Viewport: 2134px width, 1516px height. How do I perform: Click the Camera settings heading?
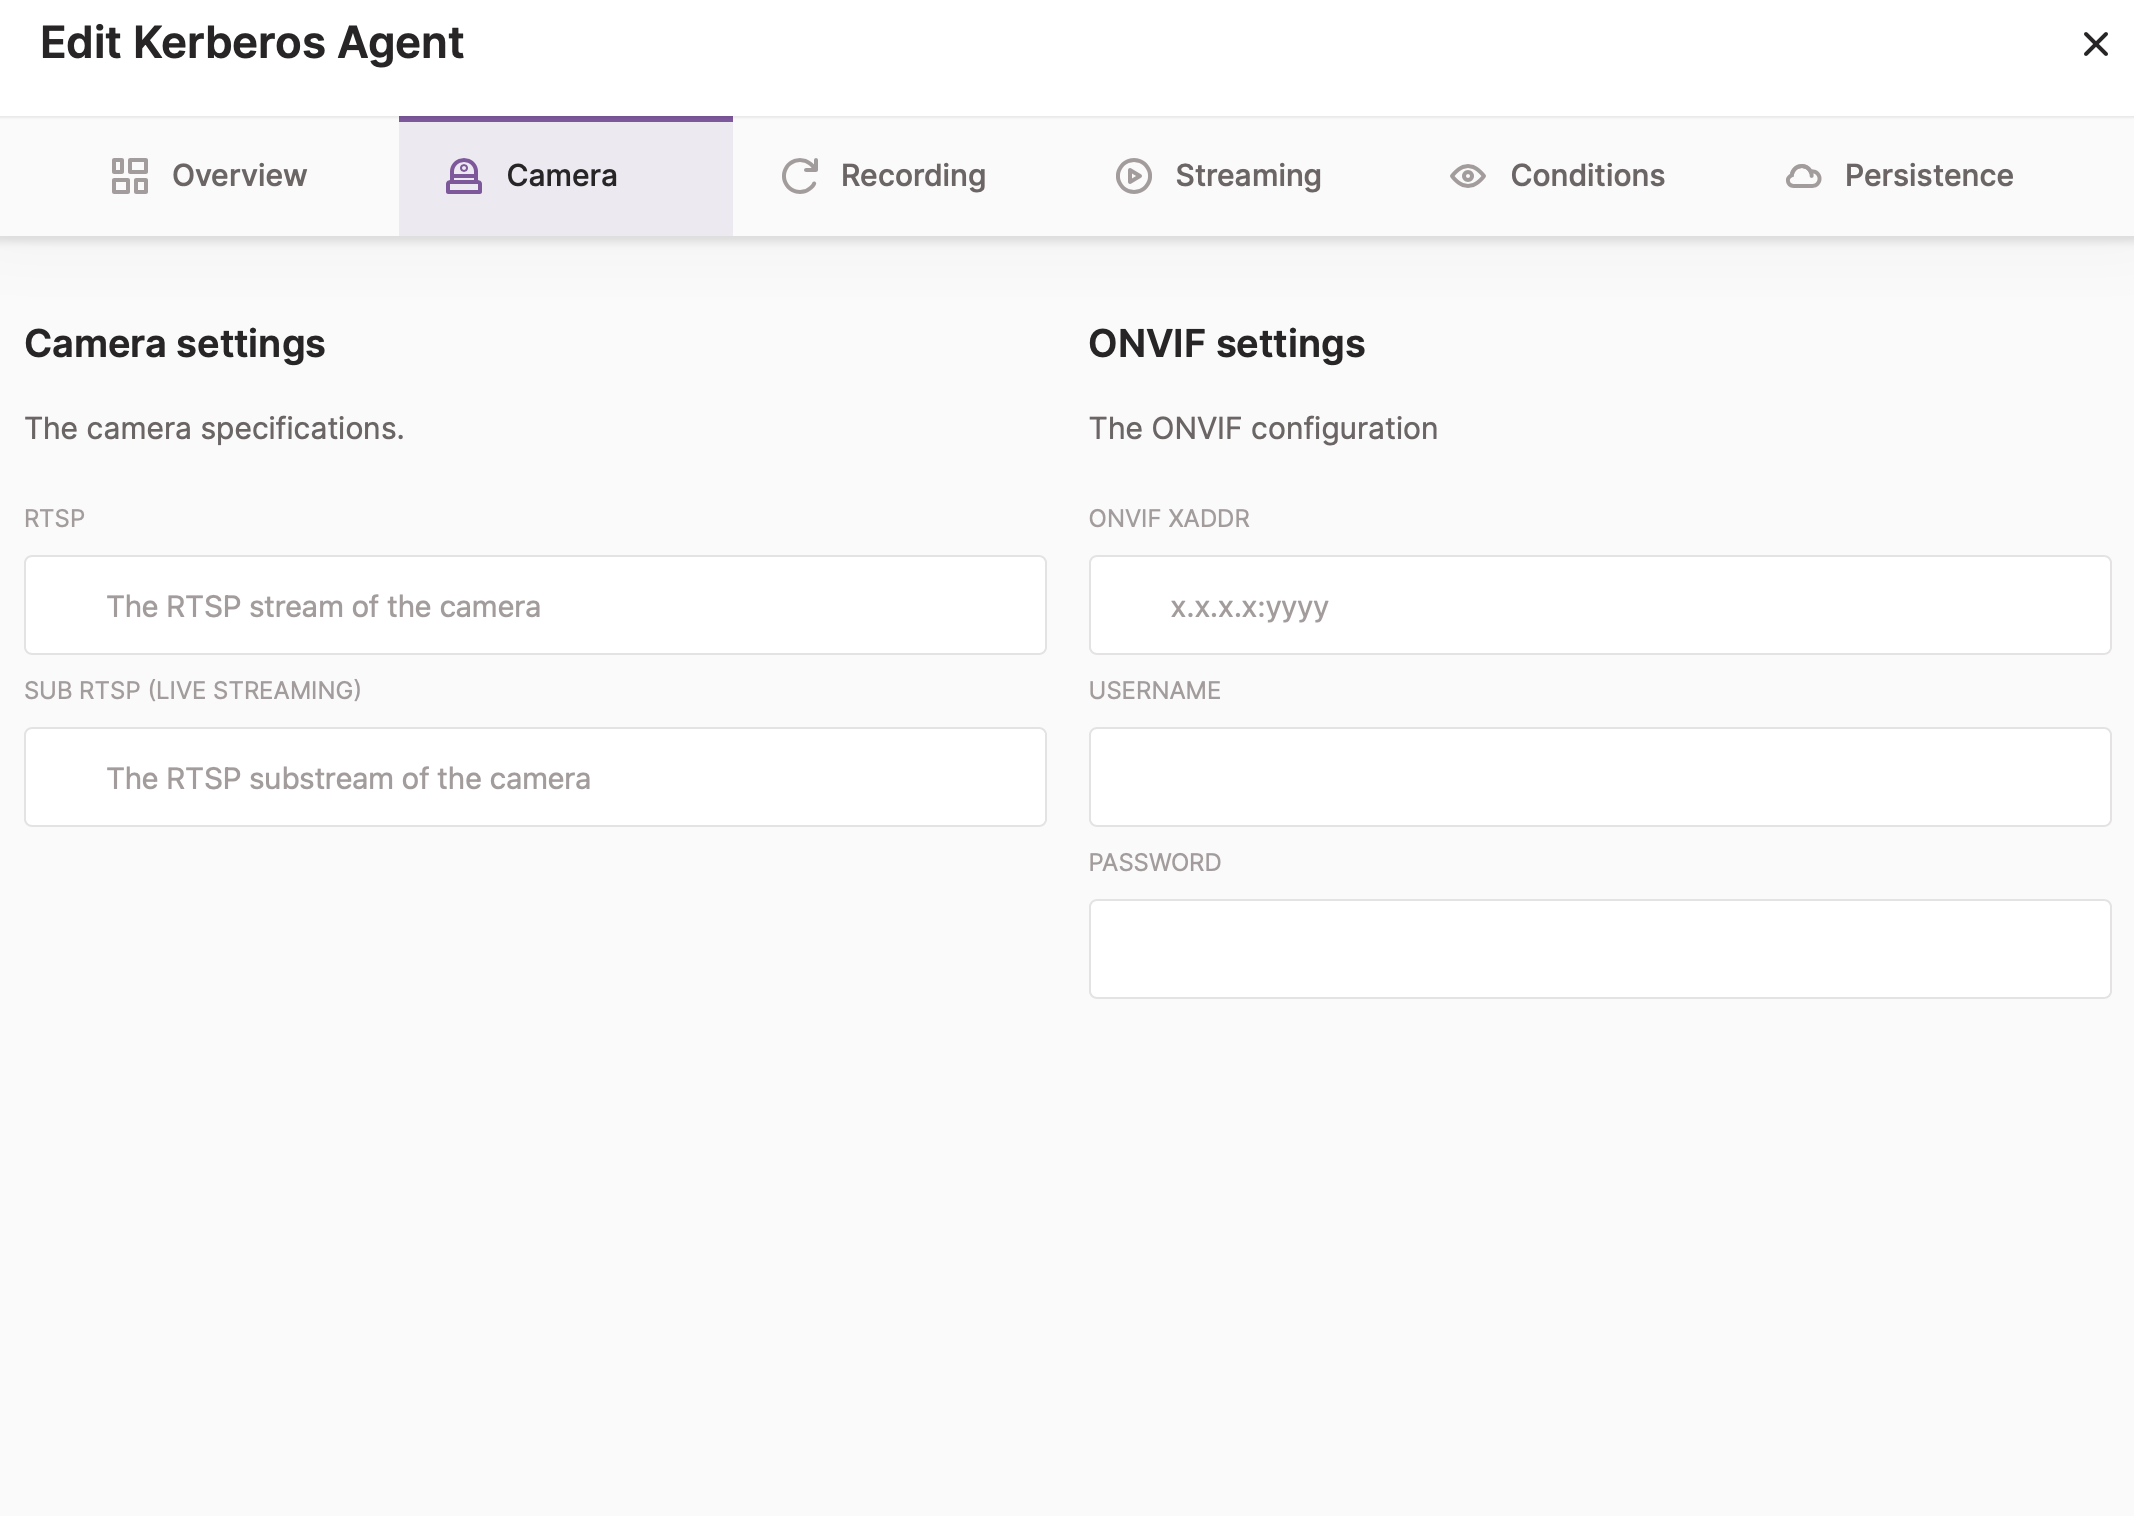pyautogui.click(x=175, y=343)
